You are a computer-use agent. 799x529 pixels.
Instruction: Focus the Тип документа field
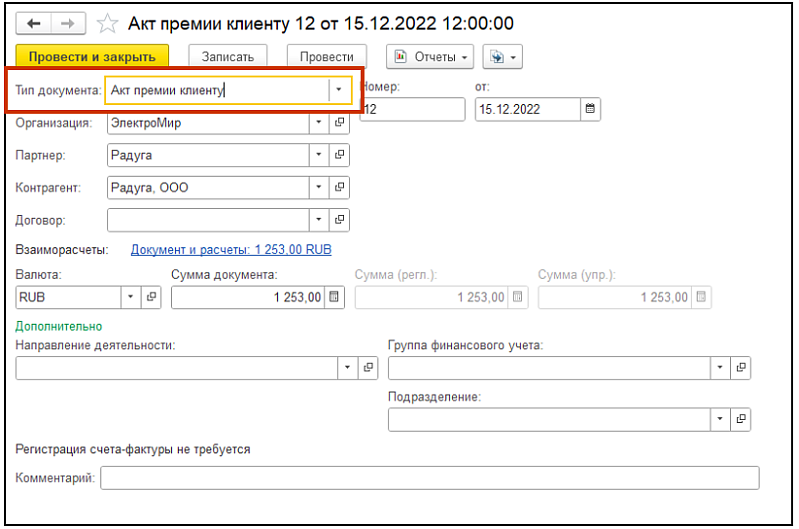coord(217,90)
